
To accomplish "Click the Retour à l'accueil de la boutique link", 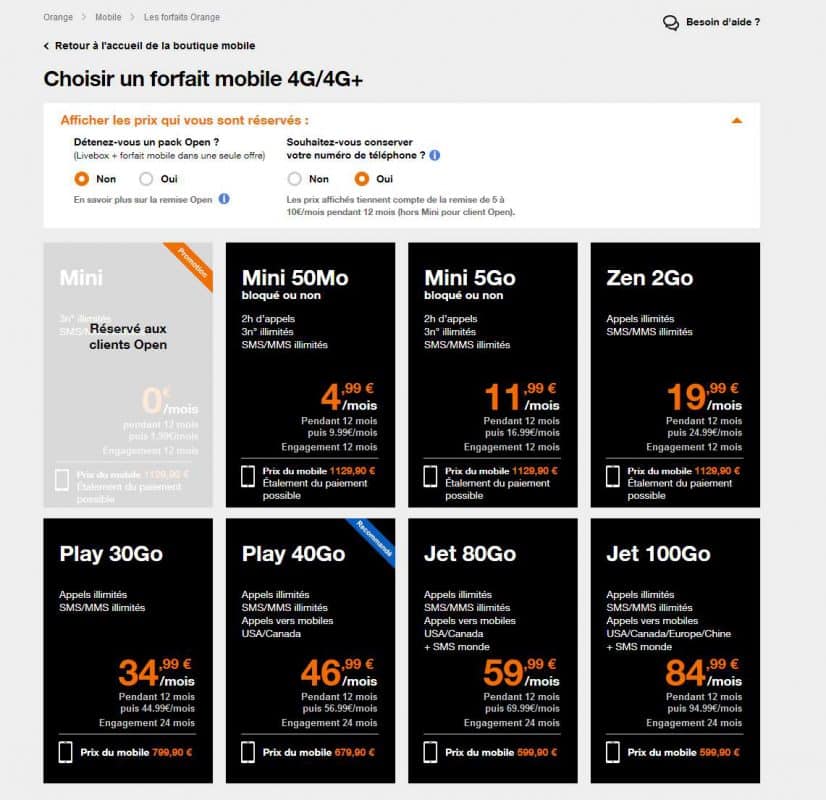I will pos(154,46).
